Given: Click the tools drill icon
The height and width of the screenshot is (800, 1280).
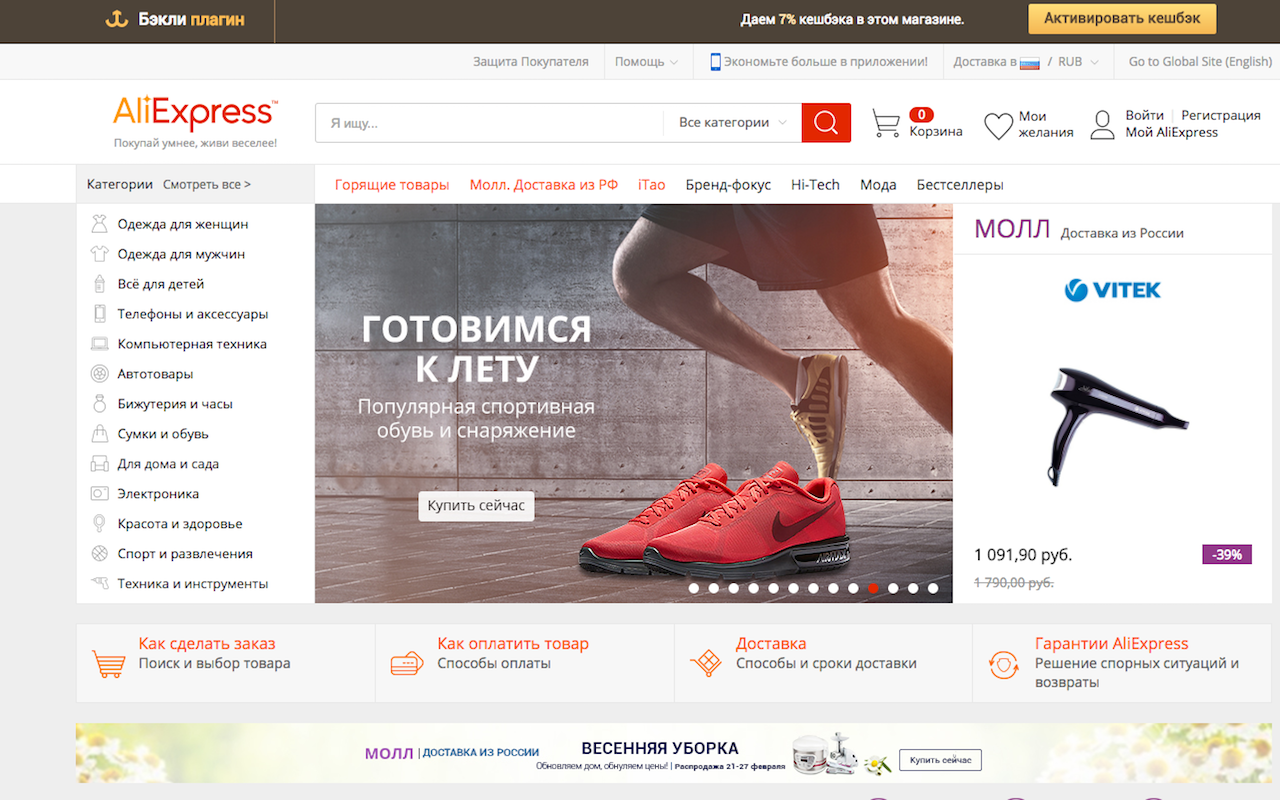Looking at the screenshot, I should [x=99, y=583].
